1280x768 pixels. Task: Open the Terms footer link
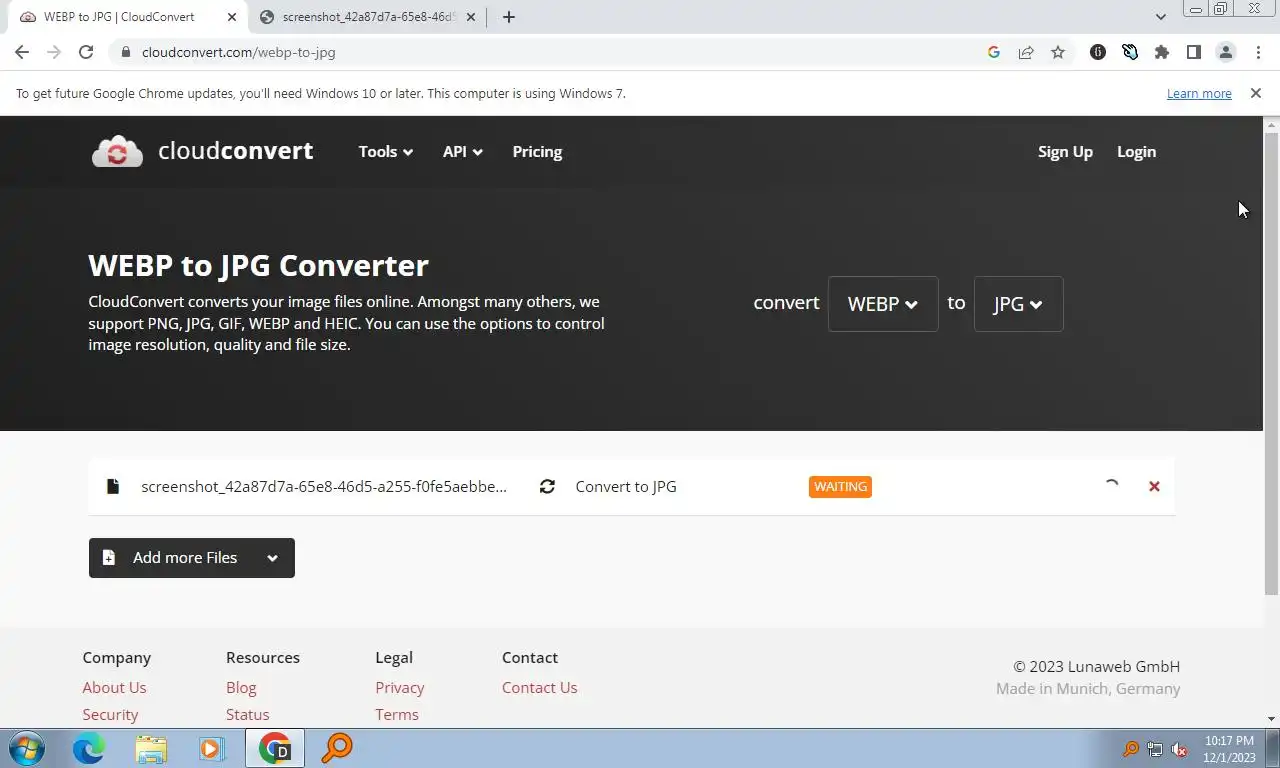pos(397,715)
